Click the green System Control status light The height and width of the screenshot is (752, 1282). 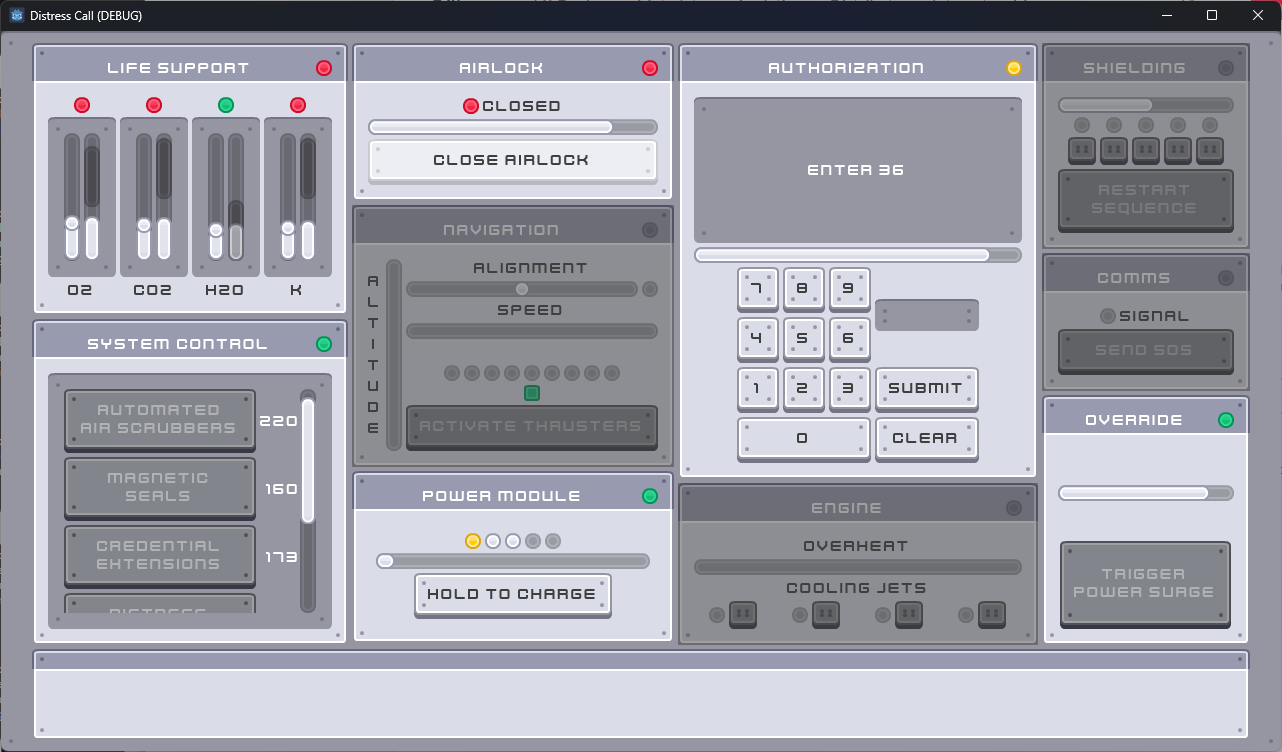point(324,344)
